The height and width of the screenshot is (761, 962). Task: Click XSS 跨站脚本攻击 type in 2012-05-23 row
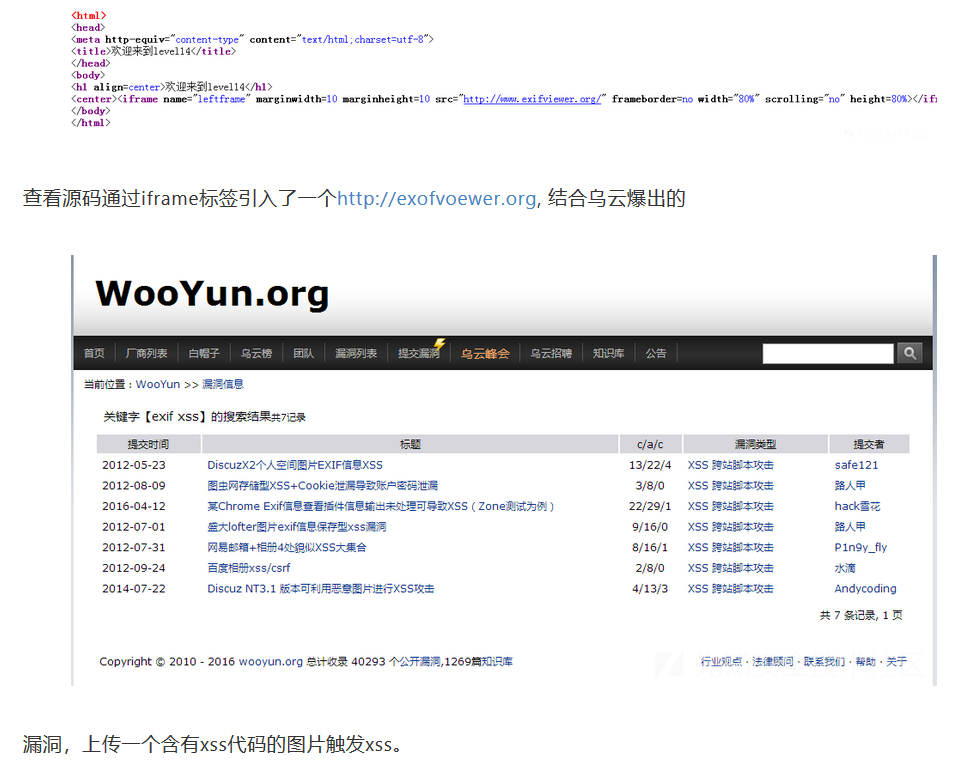(x=731, y=465)
